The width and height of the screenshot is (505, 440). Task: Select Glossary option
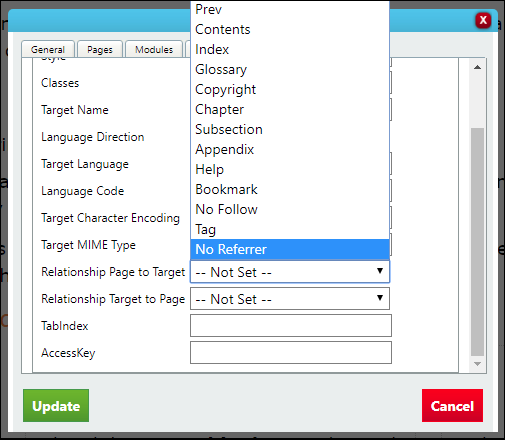290,69
